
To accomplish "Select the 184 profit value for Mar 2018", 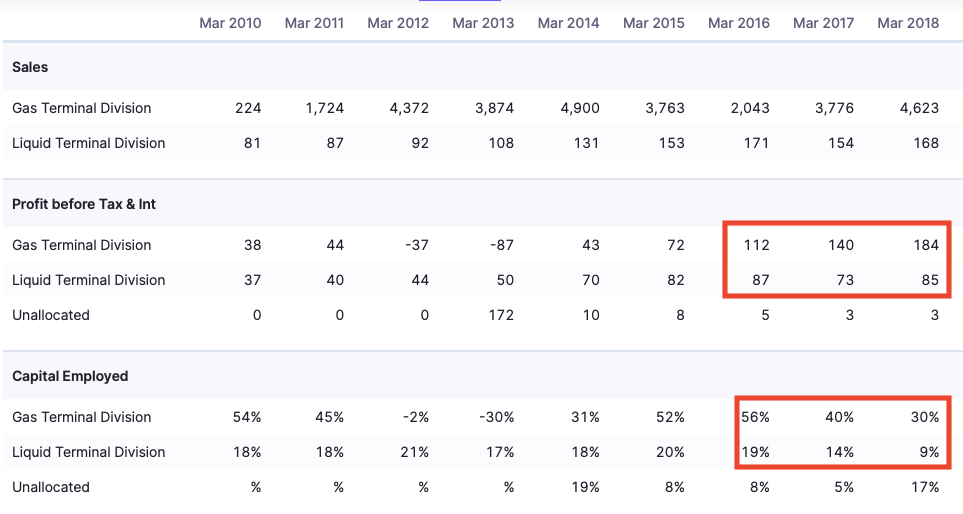I will click(926, 245).
